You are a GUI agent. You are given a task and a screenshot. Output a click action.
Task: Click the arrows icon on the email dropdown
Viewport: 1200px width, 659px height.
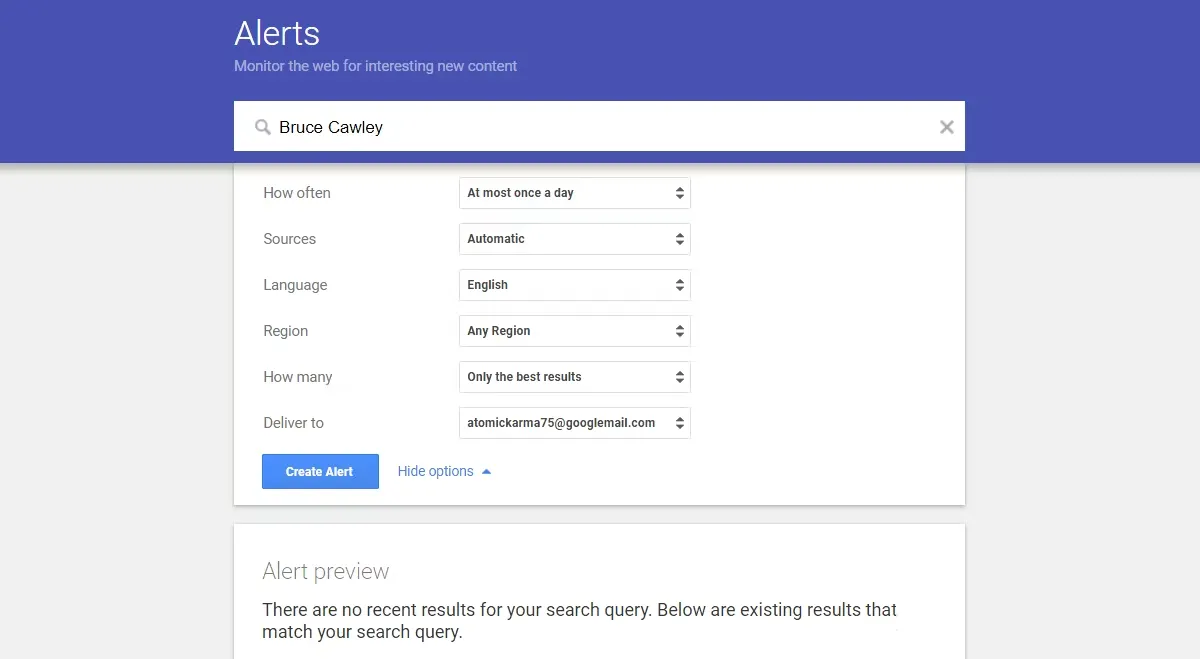point(680,423)
